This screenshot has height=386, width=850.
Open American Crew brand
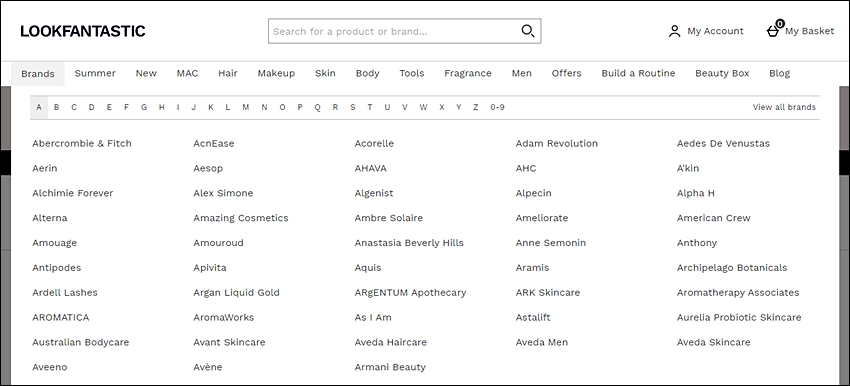point(713,218)
